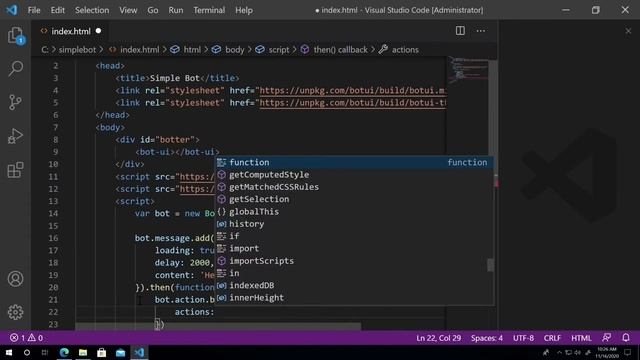Change the CRLF end of line sequence
The width and height of the screenshot is (640, 360).
(x=552, y=338)
